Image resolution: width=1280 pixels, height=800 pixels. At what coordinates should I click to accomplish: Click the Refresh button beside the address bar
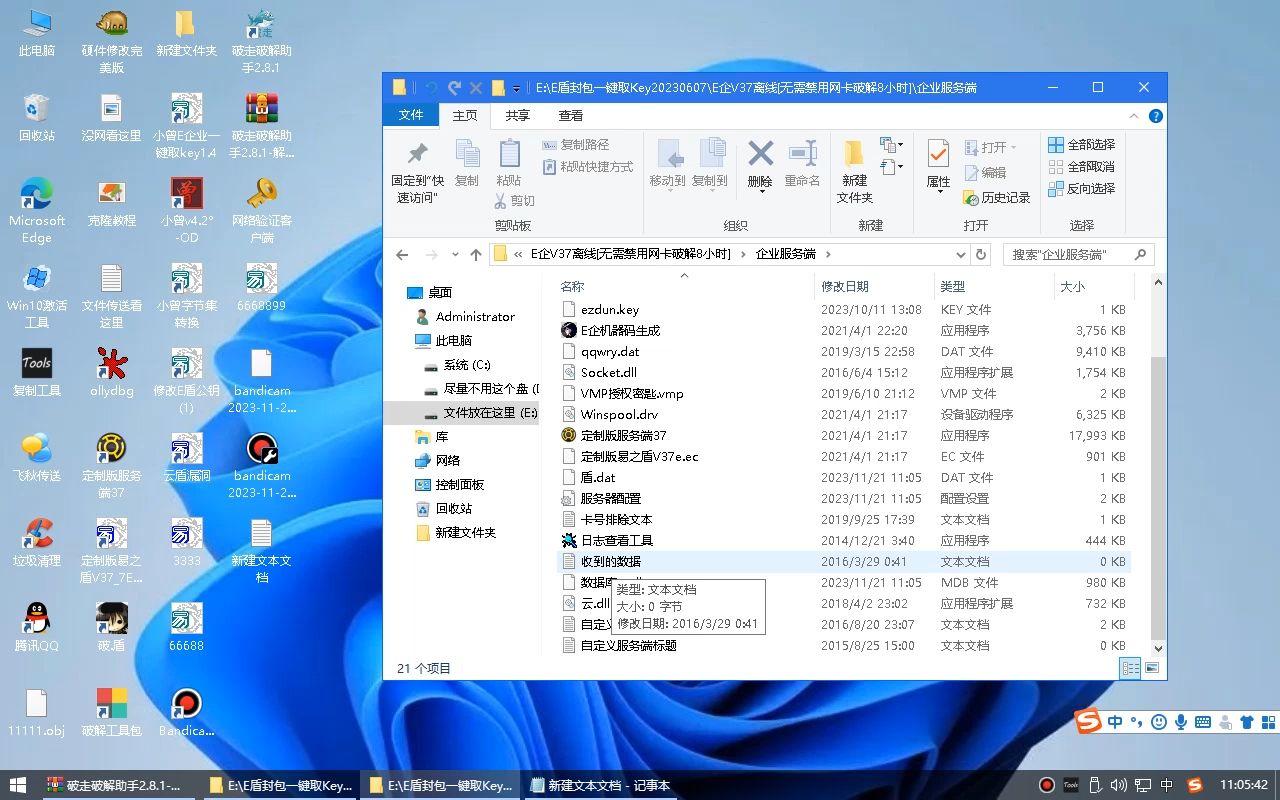pos(981,254)
